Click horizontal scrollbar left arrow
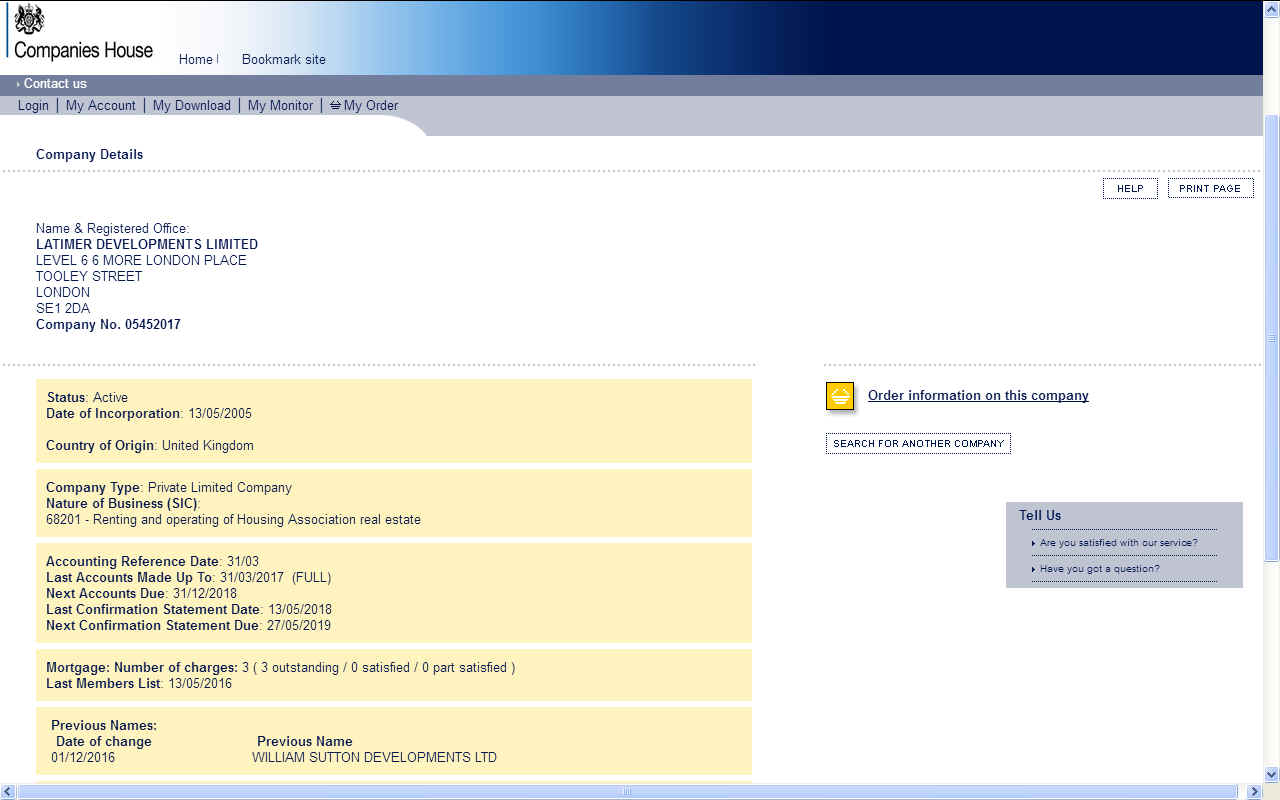Viewport: 1280px width, 800px height. (8, 792)
